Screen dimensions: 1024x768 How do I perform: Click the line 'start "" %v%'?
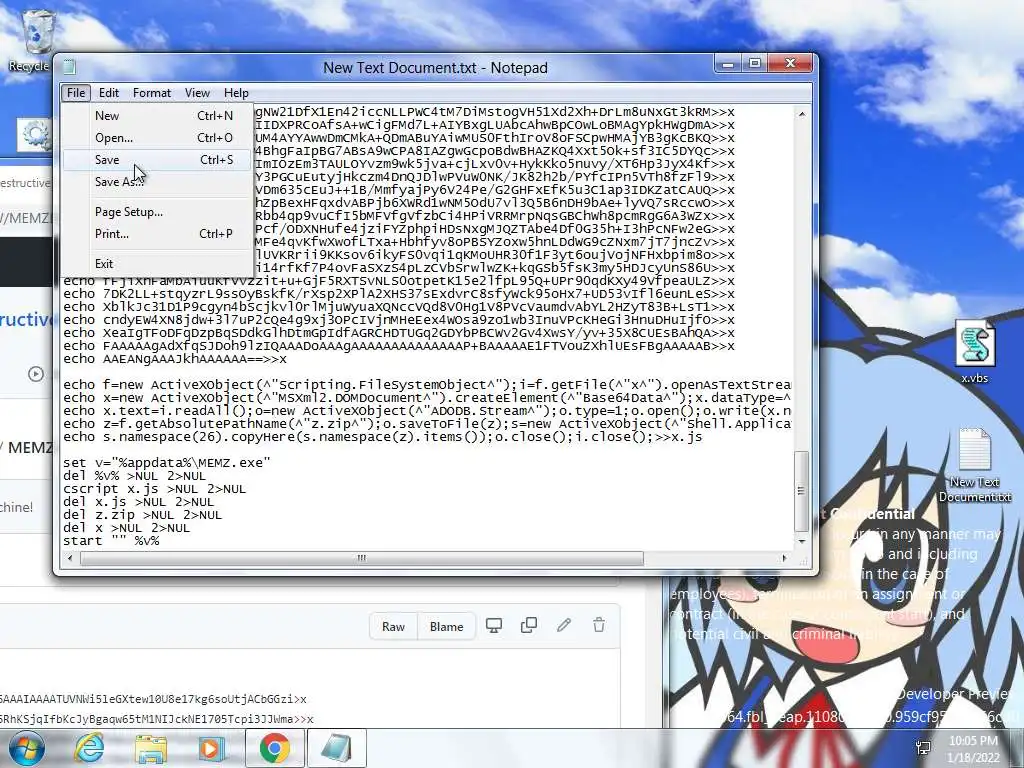[111, 541]
